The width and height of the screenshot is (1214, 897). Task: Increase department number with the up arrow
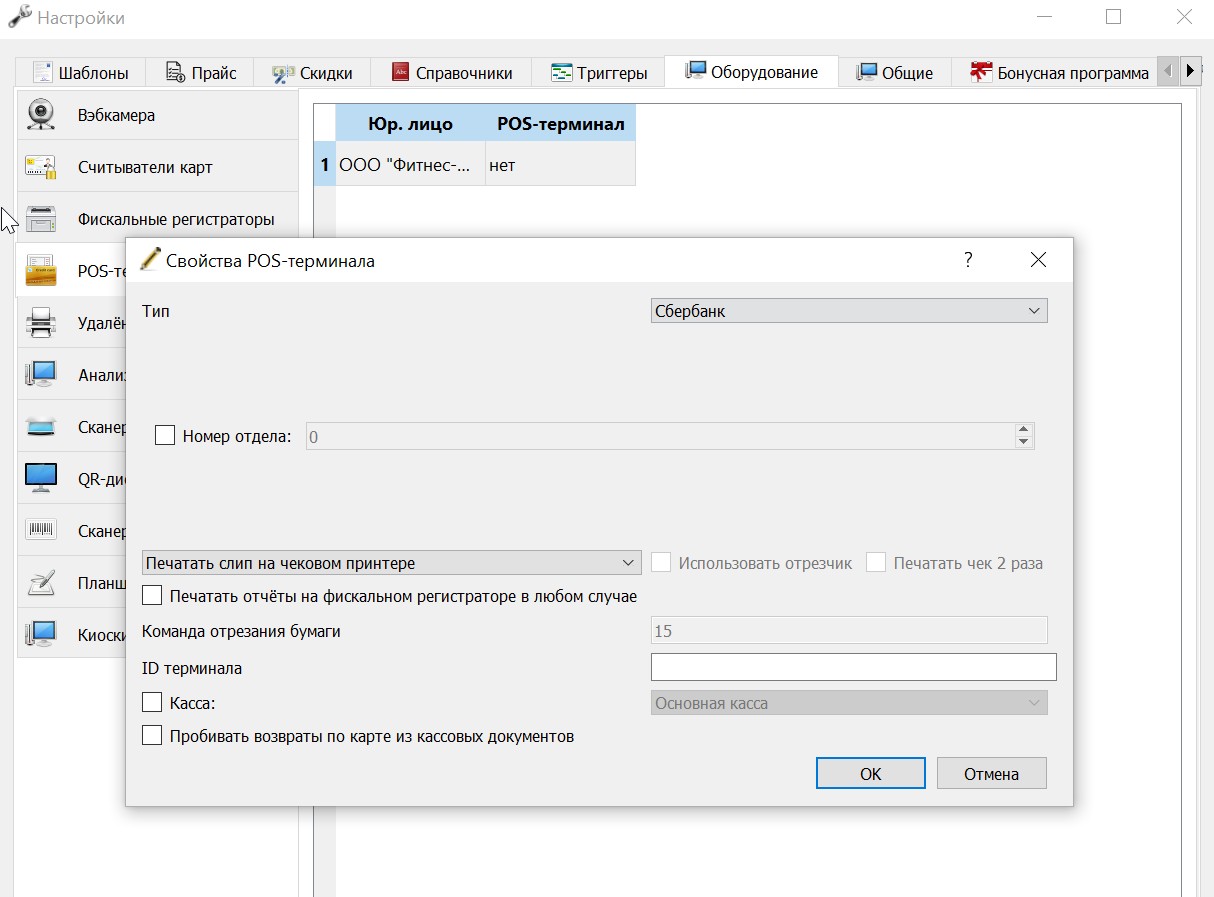(1023, 430)
